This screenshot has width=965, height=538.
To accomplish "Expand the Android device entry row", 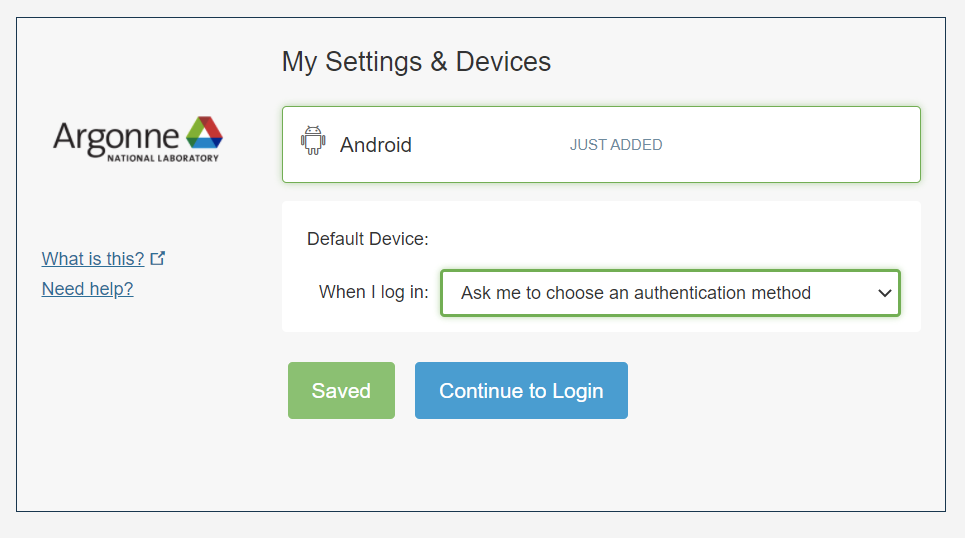I will coord(601,145).
